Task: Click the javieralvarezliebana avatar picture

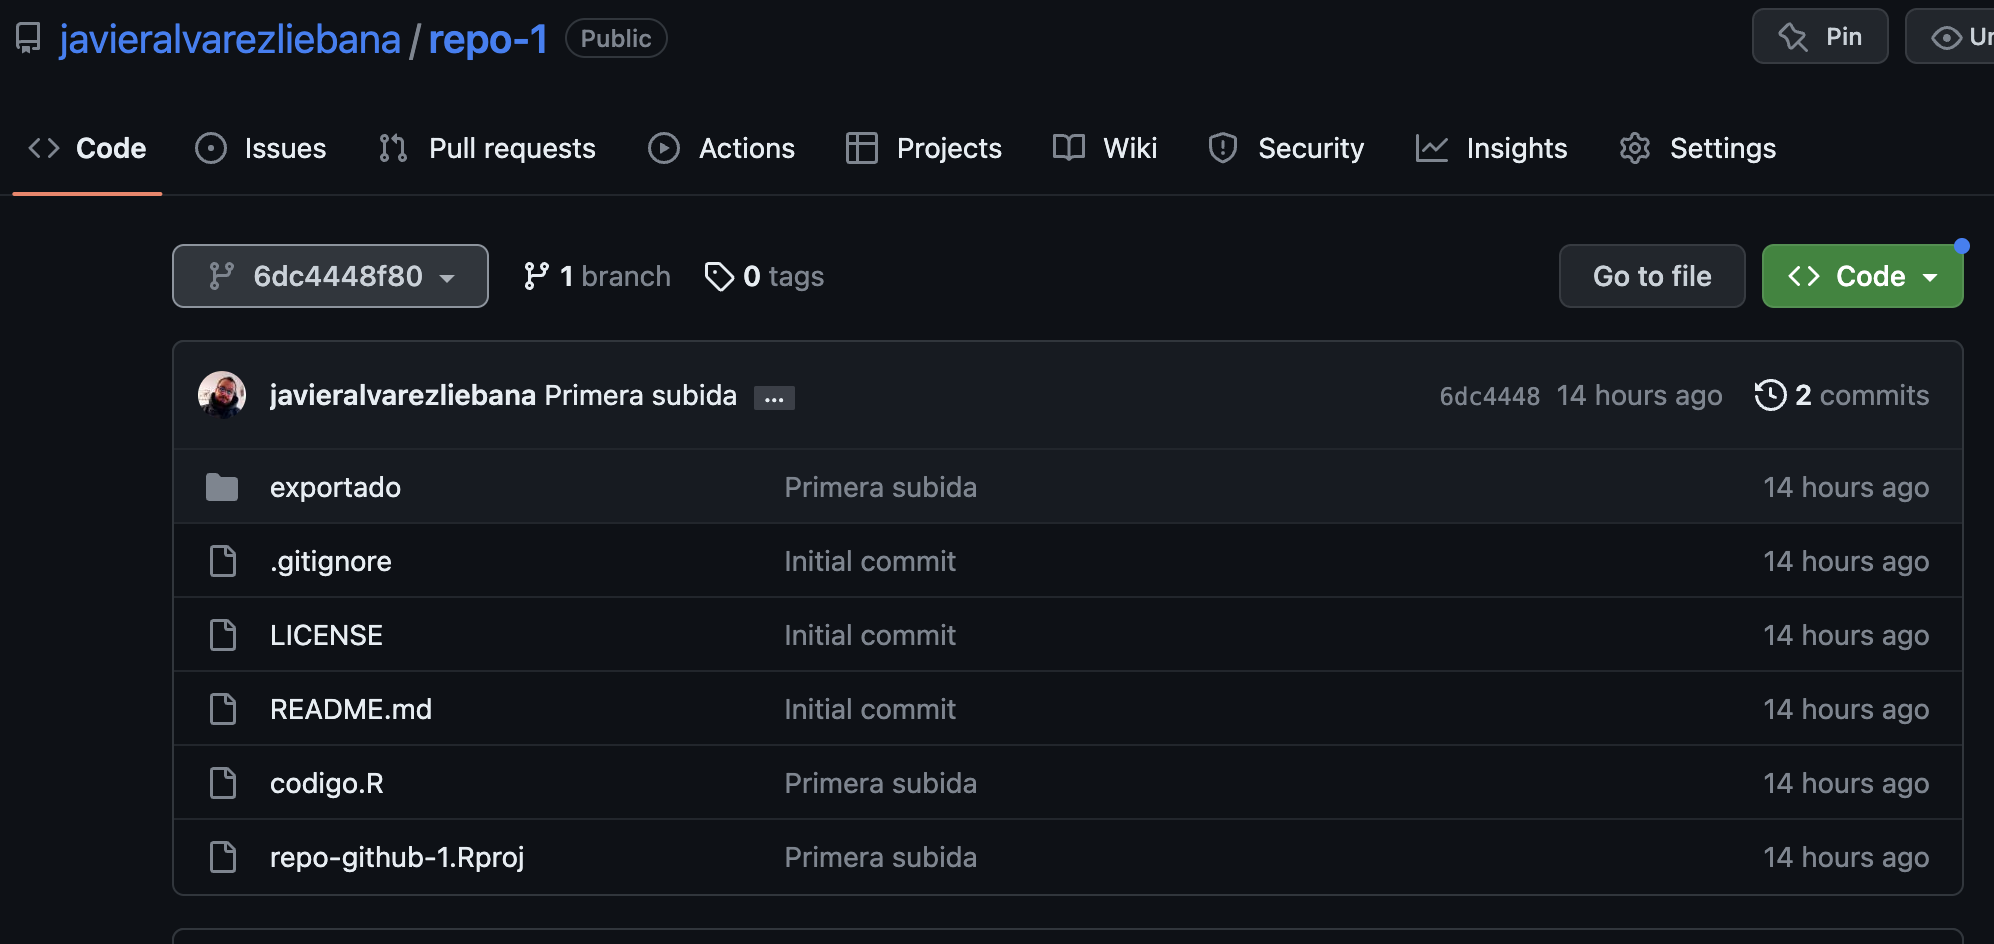Action: click(x=222, y=395)
